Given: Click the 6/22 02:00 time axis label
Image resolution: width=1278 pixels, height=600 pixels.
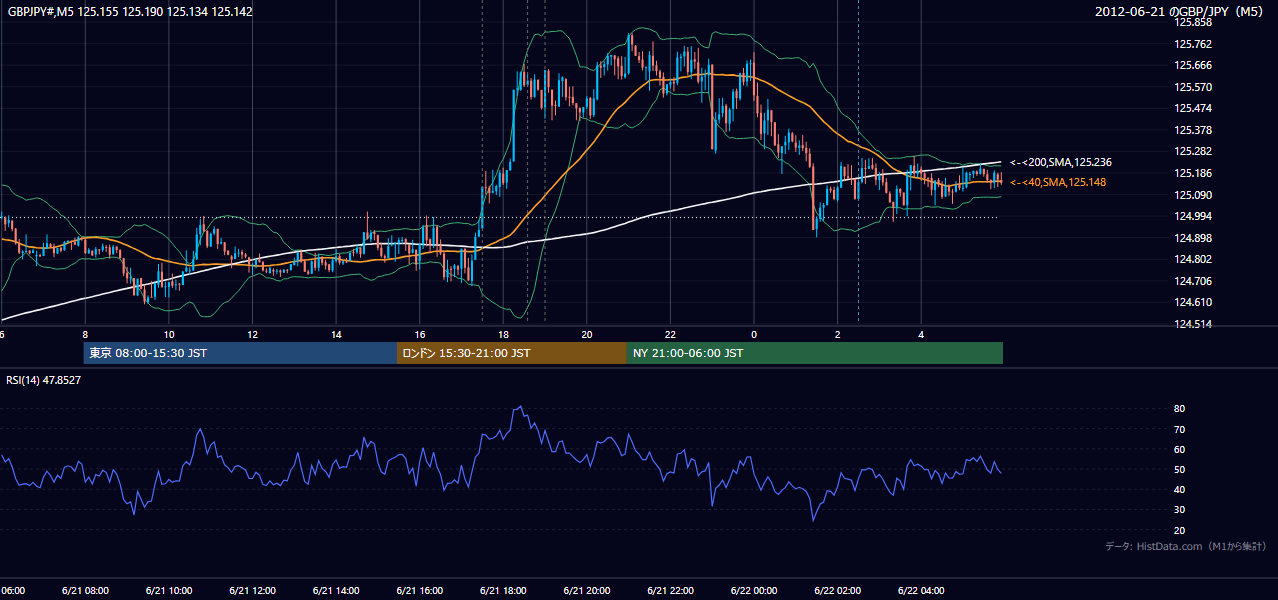Looking at the screenshot, I should (837, 591).
